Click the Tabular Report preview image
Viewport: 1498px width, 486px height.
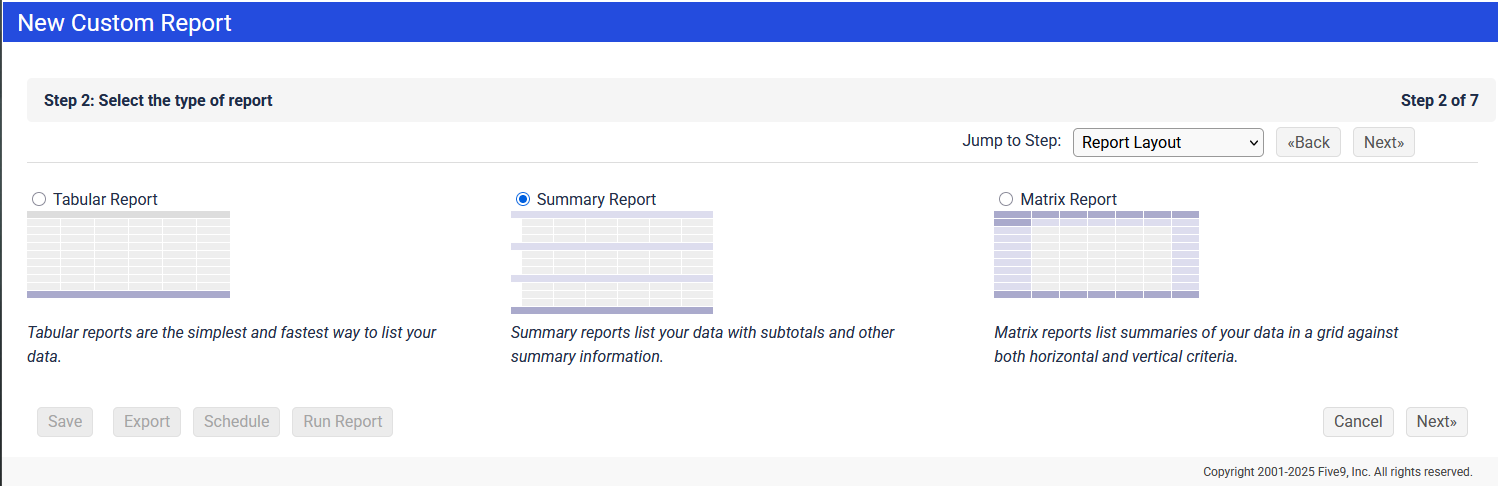click(128, 254)
